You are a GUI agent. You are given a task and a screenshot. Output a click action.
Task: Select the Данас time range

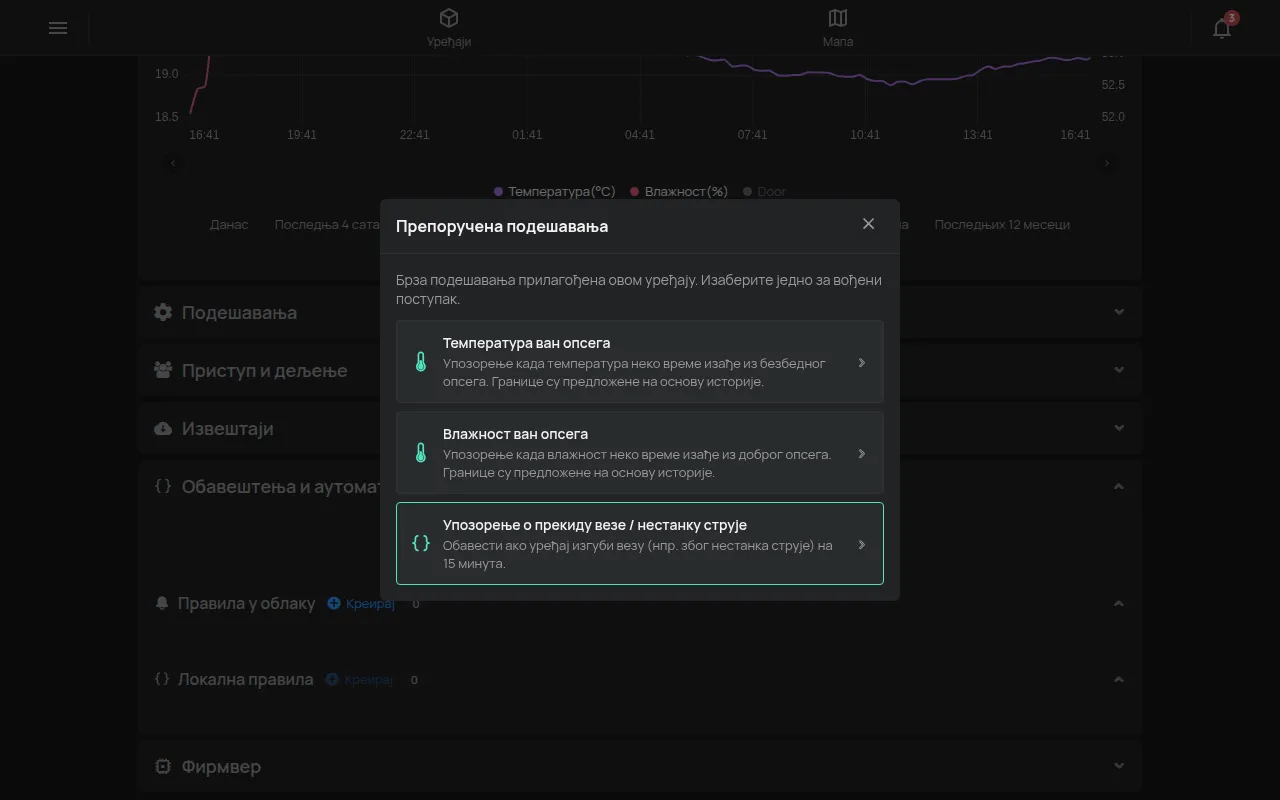(229, 224)
